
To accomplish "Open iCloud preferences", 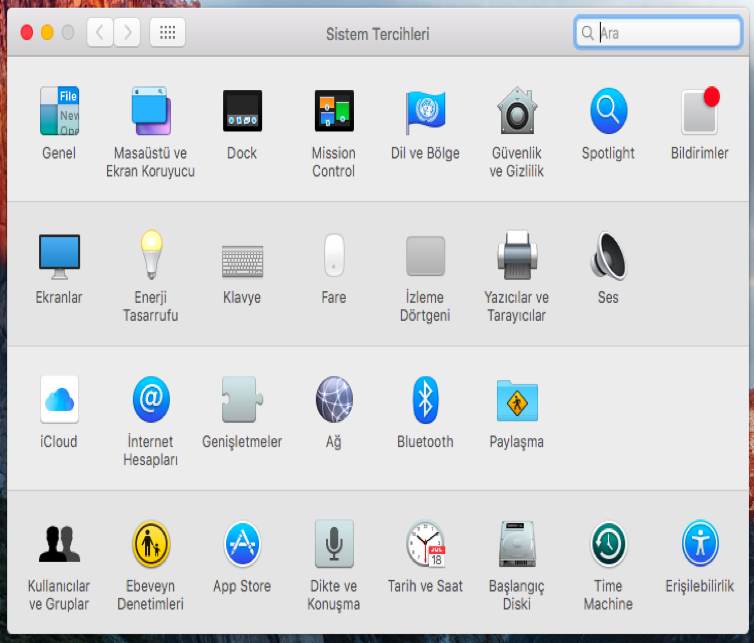I will (x=59, y=400).
